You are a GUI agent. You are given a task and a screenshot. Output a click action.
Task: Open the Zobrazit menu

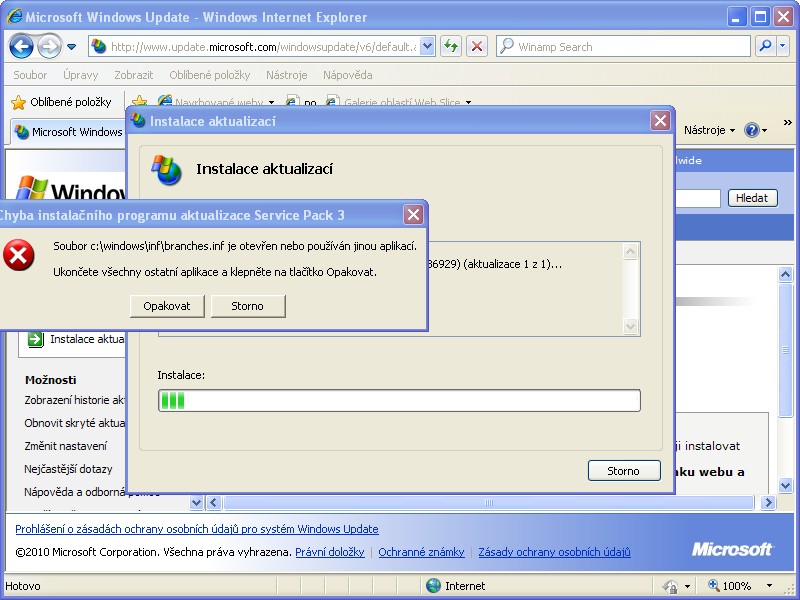(134, 75)
